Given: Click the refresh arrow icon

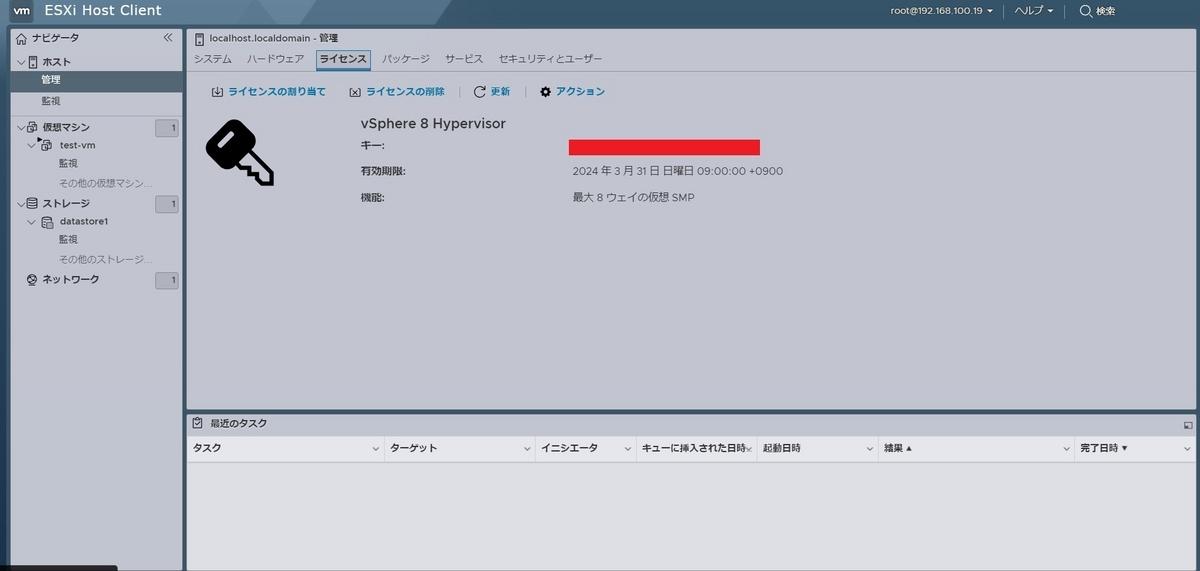Looking at the screenshot, I should coord(480,92).
